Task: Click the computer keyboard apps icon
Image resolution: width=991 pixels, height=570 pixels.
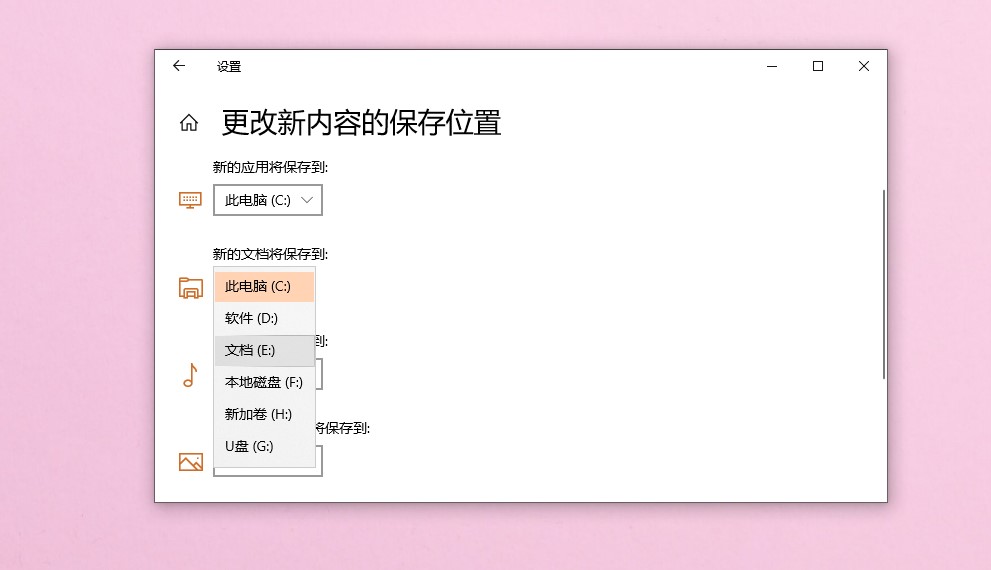Action: [x=190, y=200]
